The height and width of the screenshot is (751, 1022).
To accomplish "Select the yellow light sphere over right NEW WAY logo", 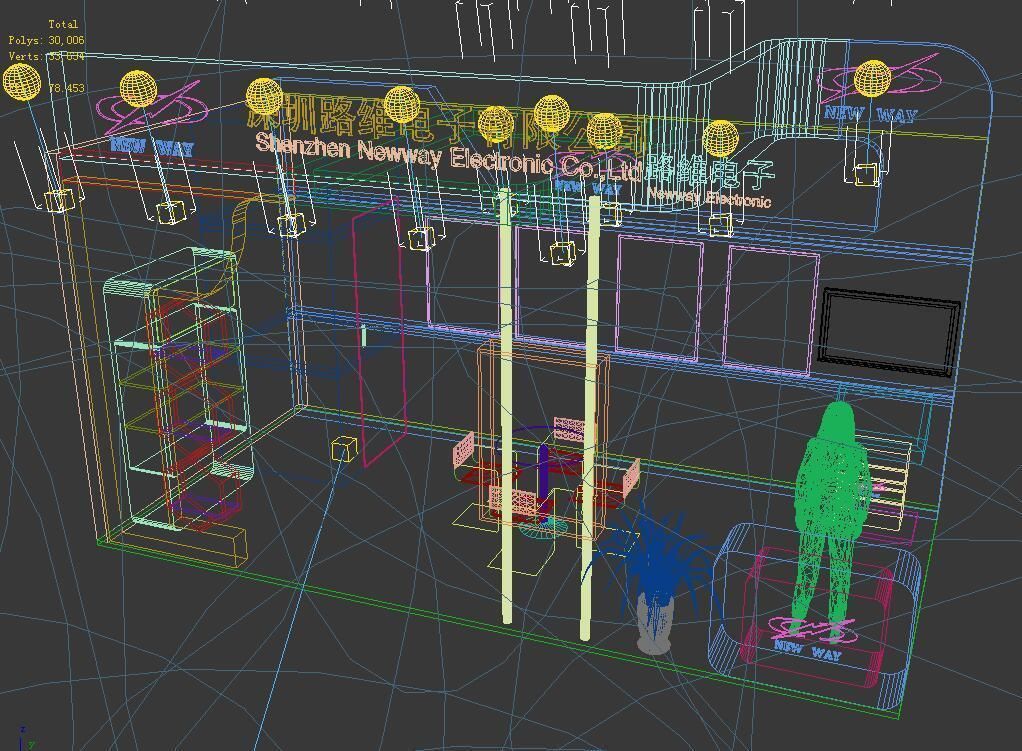I will coord(872,78).
